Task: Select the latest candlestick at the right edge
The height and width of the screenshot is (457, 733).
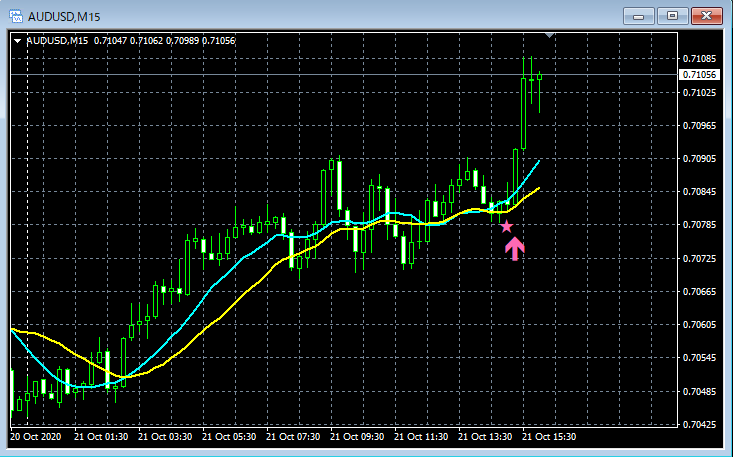Action: click(x=539, y=91)
